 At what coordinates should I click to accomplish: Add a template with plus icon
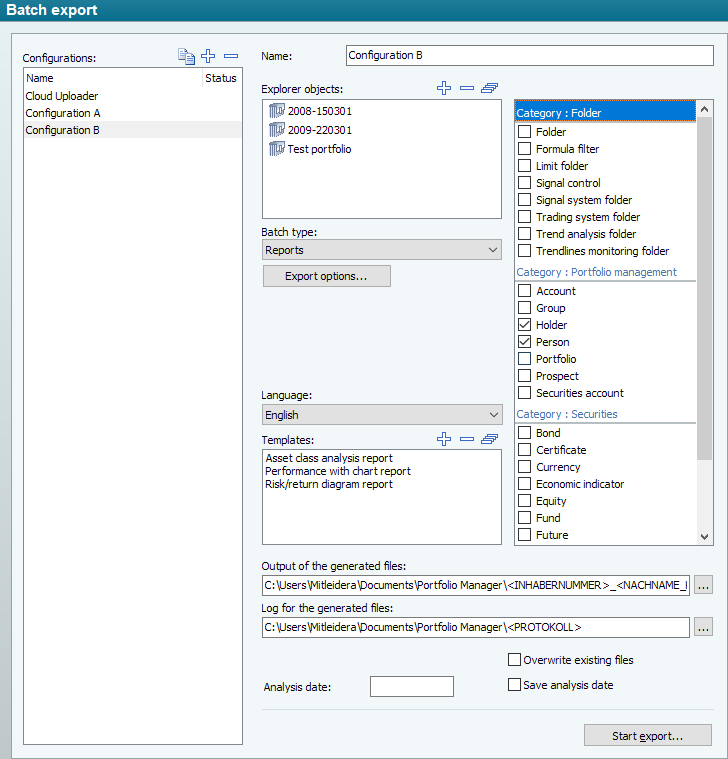pos(444,439)
